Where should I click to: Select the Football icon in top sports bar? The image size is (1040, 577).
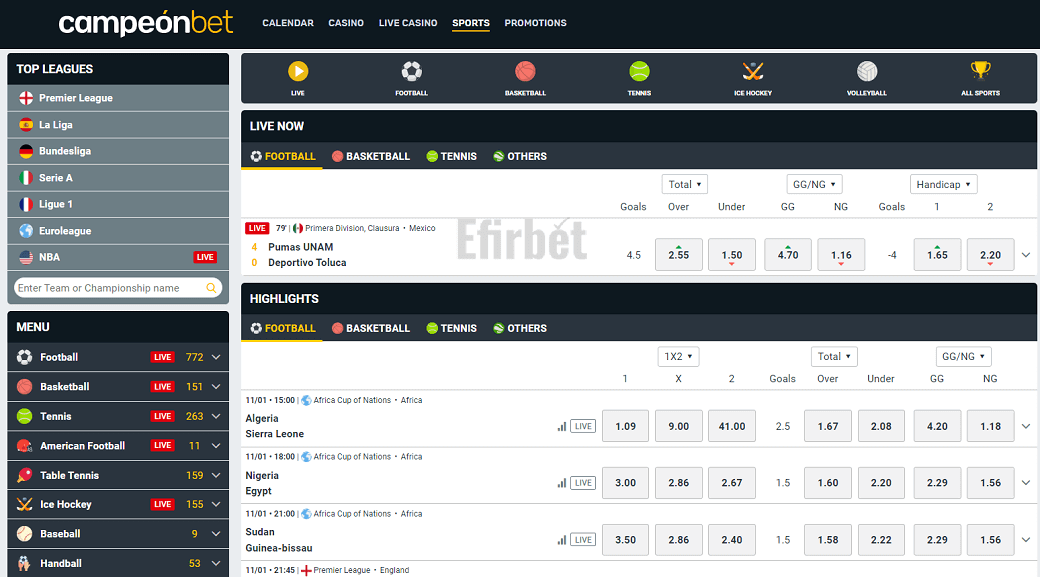coord(411,72)
